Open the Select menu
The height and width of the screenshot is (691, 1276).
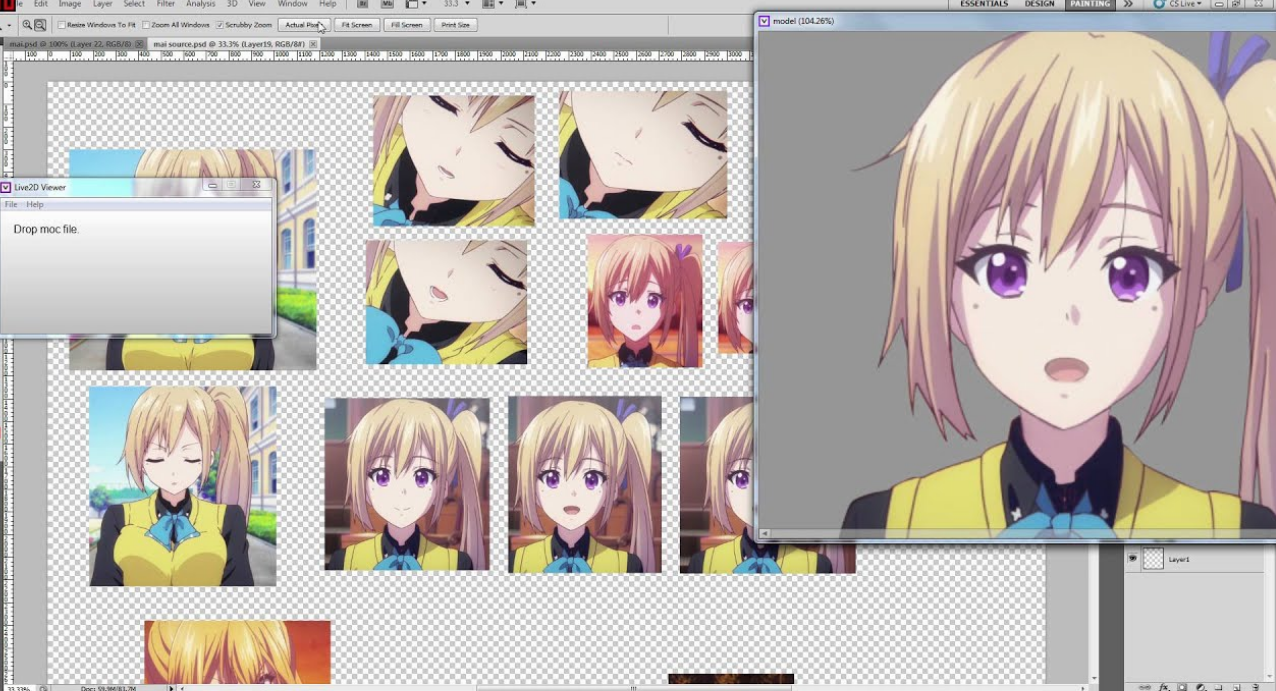click(134, 4)
